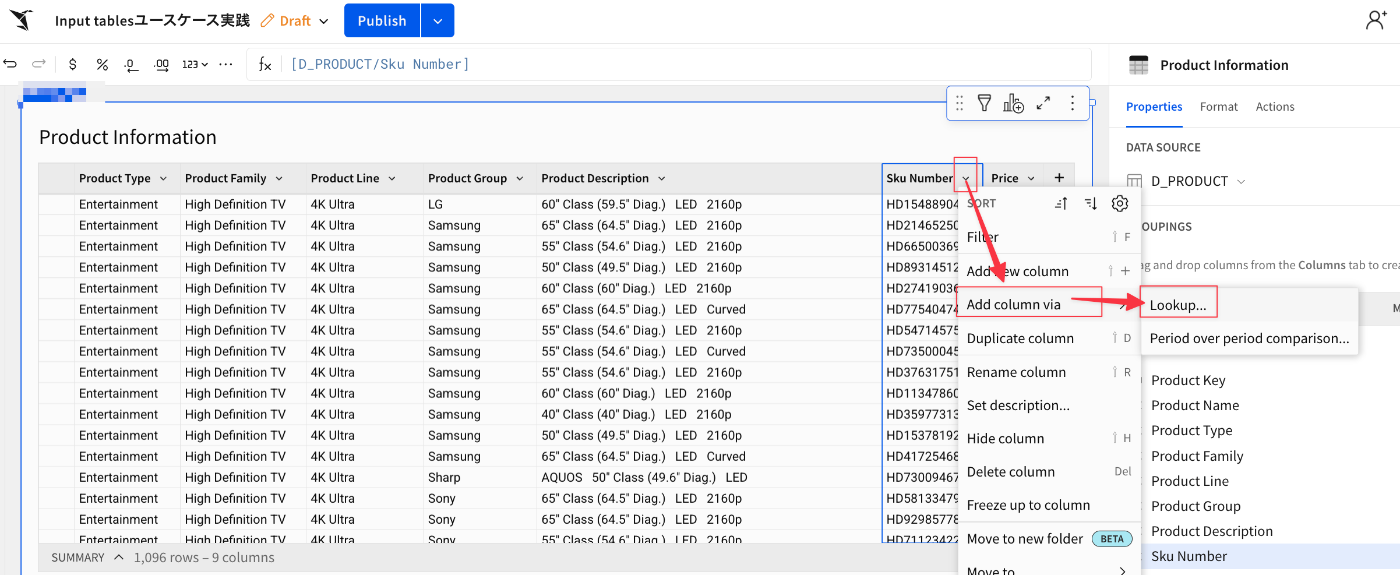Undo the last action
Viewport: 1400px width, 575px height.
click(10, 64)
